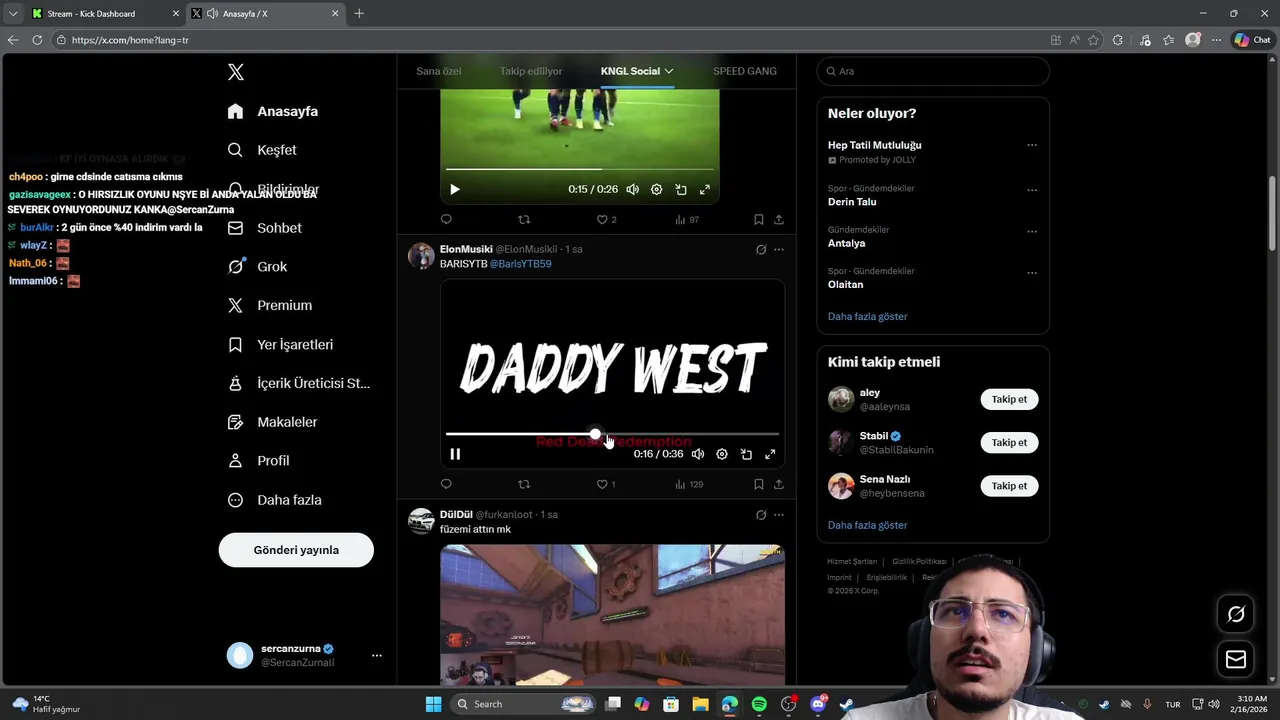
Task: Bookmark the football video post
Action: pyautogui.click(x=759, y=220)
